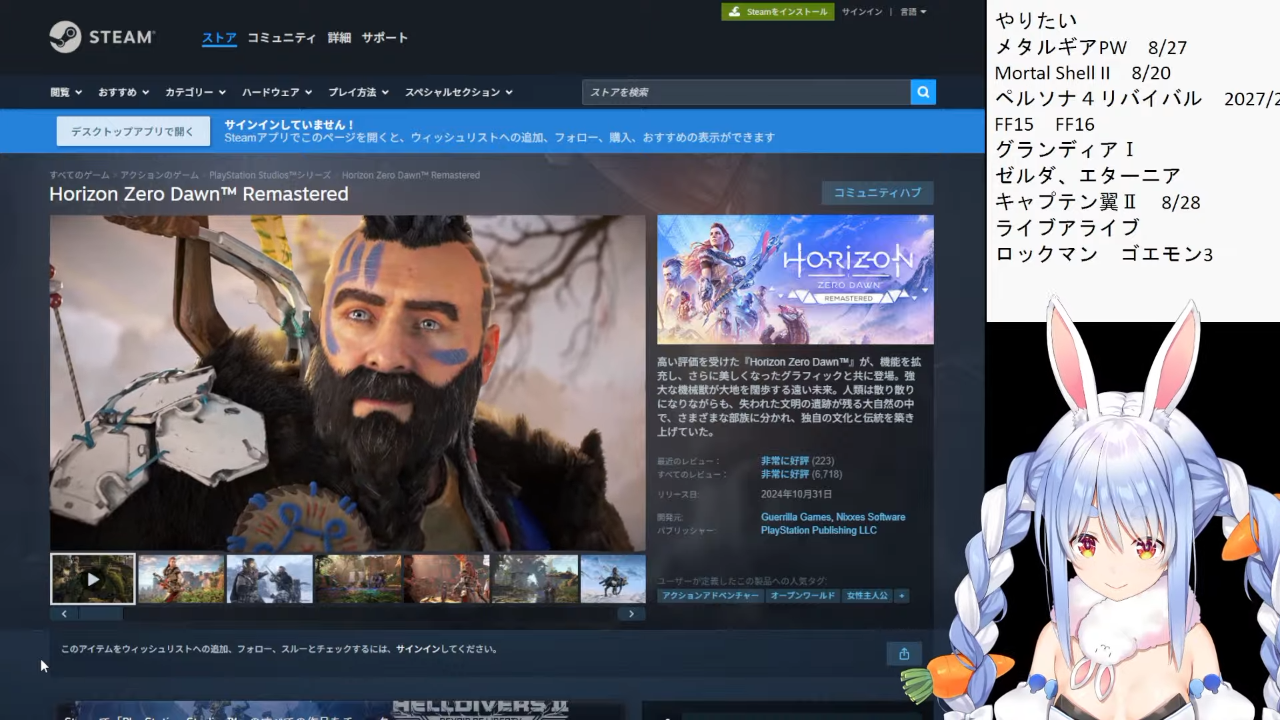The width and height of the screenshot is (1280, 720).
Task: Click the share icon button
Action: point(904,654)
